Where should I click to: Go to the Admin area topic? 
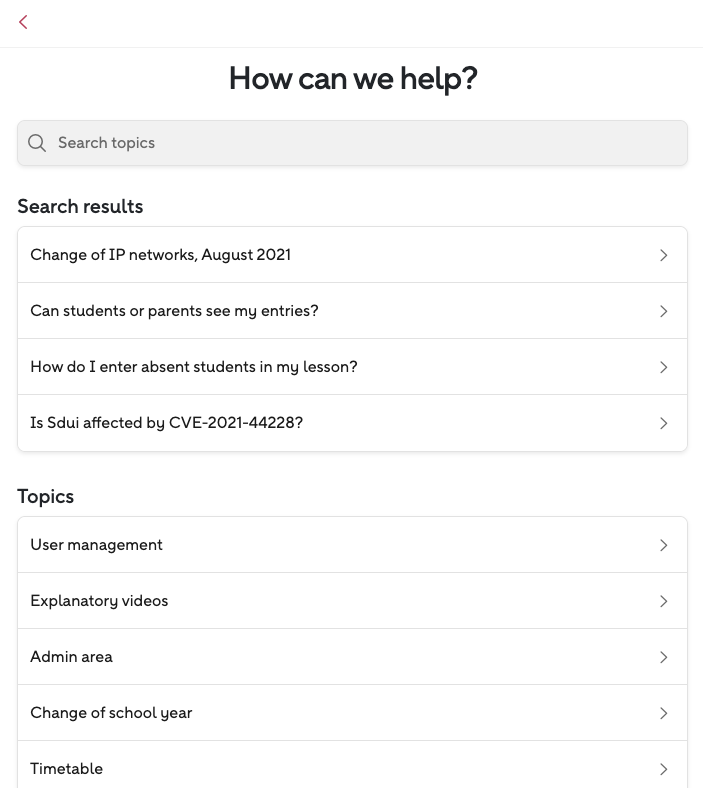pyautogui.click(x=72, y=657)
